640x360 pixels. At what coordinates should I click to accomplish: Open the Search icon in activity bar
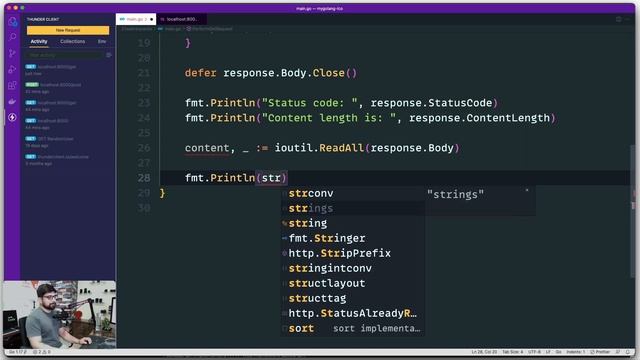(13, 37)
